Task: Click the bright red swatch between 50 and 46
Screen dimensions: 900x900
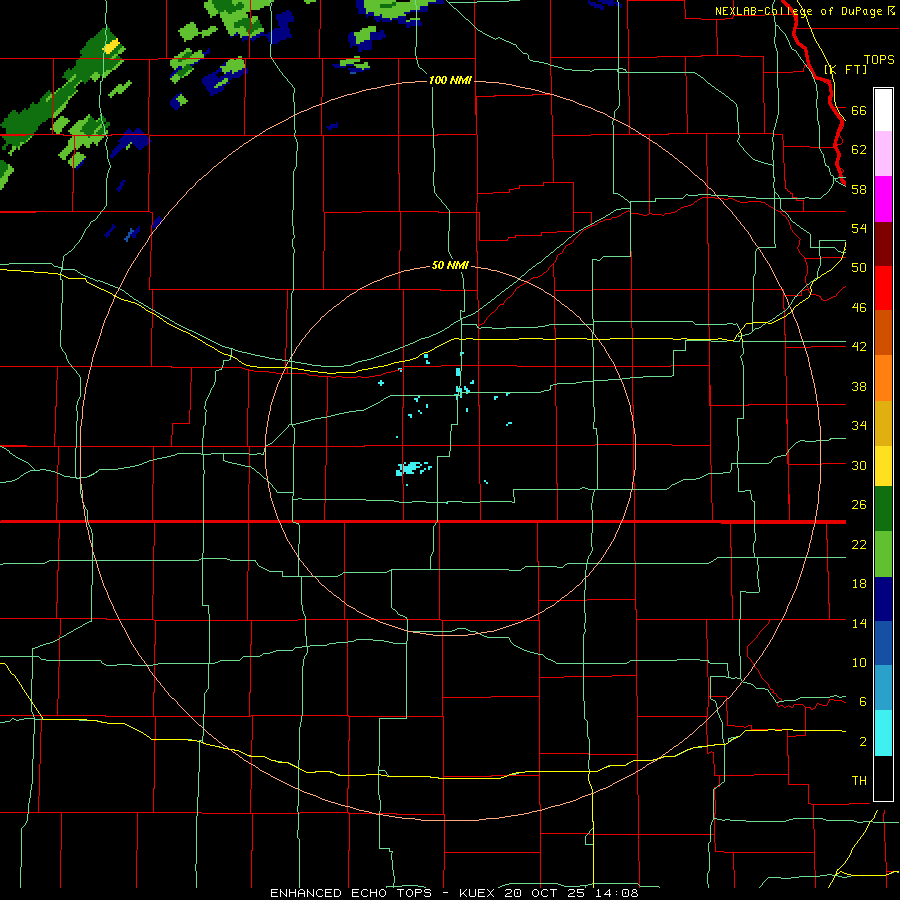Action: click(883, 288)
